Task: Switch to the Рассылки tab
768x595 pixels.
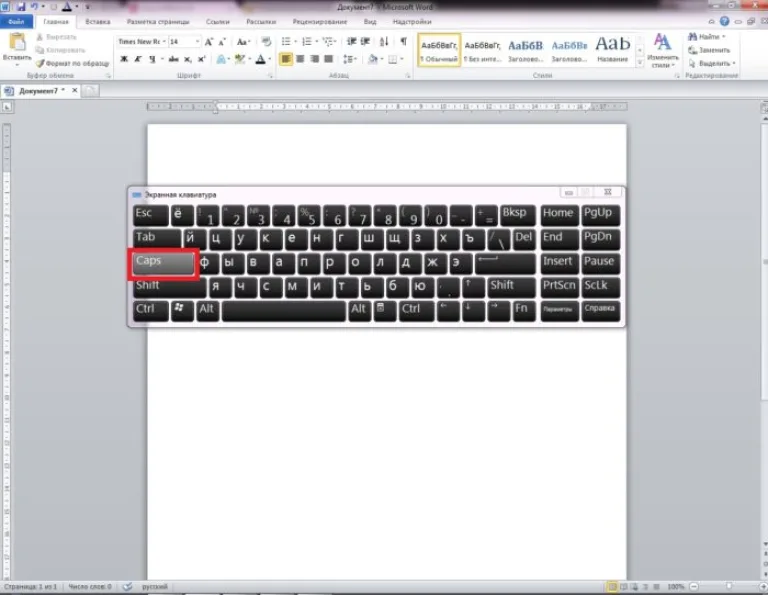Action: pyautogui.click(x=261, y=22)
